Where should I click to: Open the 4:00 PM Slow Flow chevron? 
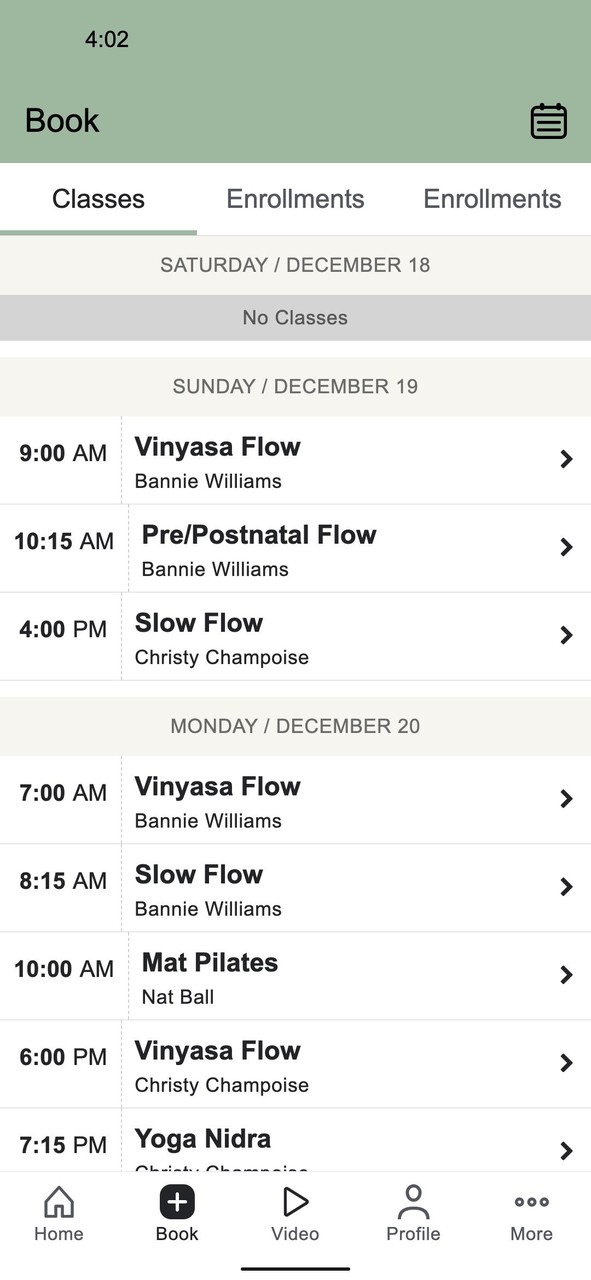[567, 635]
